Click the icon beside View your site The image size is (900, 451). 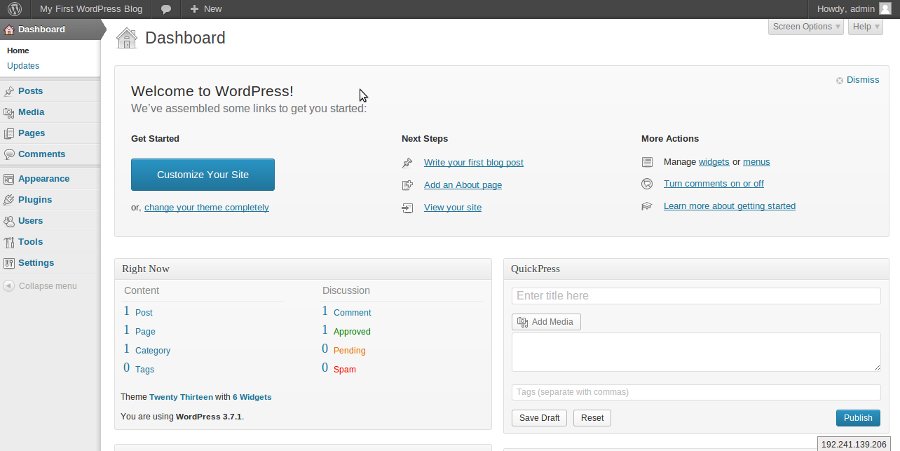tap(407, 208)
